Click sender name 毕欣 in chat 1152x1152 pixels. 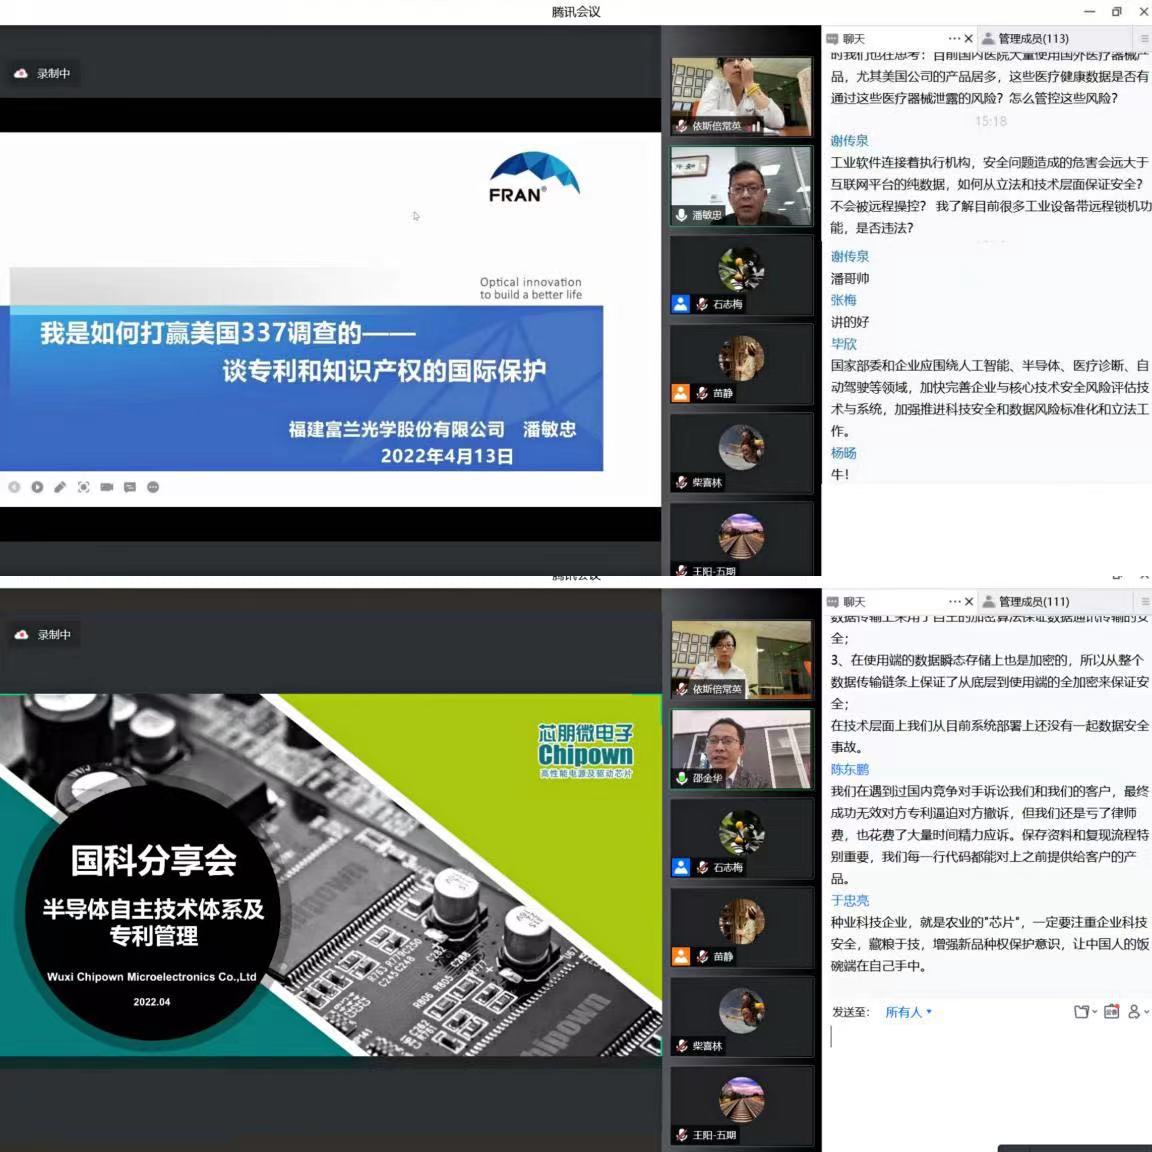[x=843, y=343]
